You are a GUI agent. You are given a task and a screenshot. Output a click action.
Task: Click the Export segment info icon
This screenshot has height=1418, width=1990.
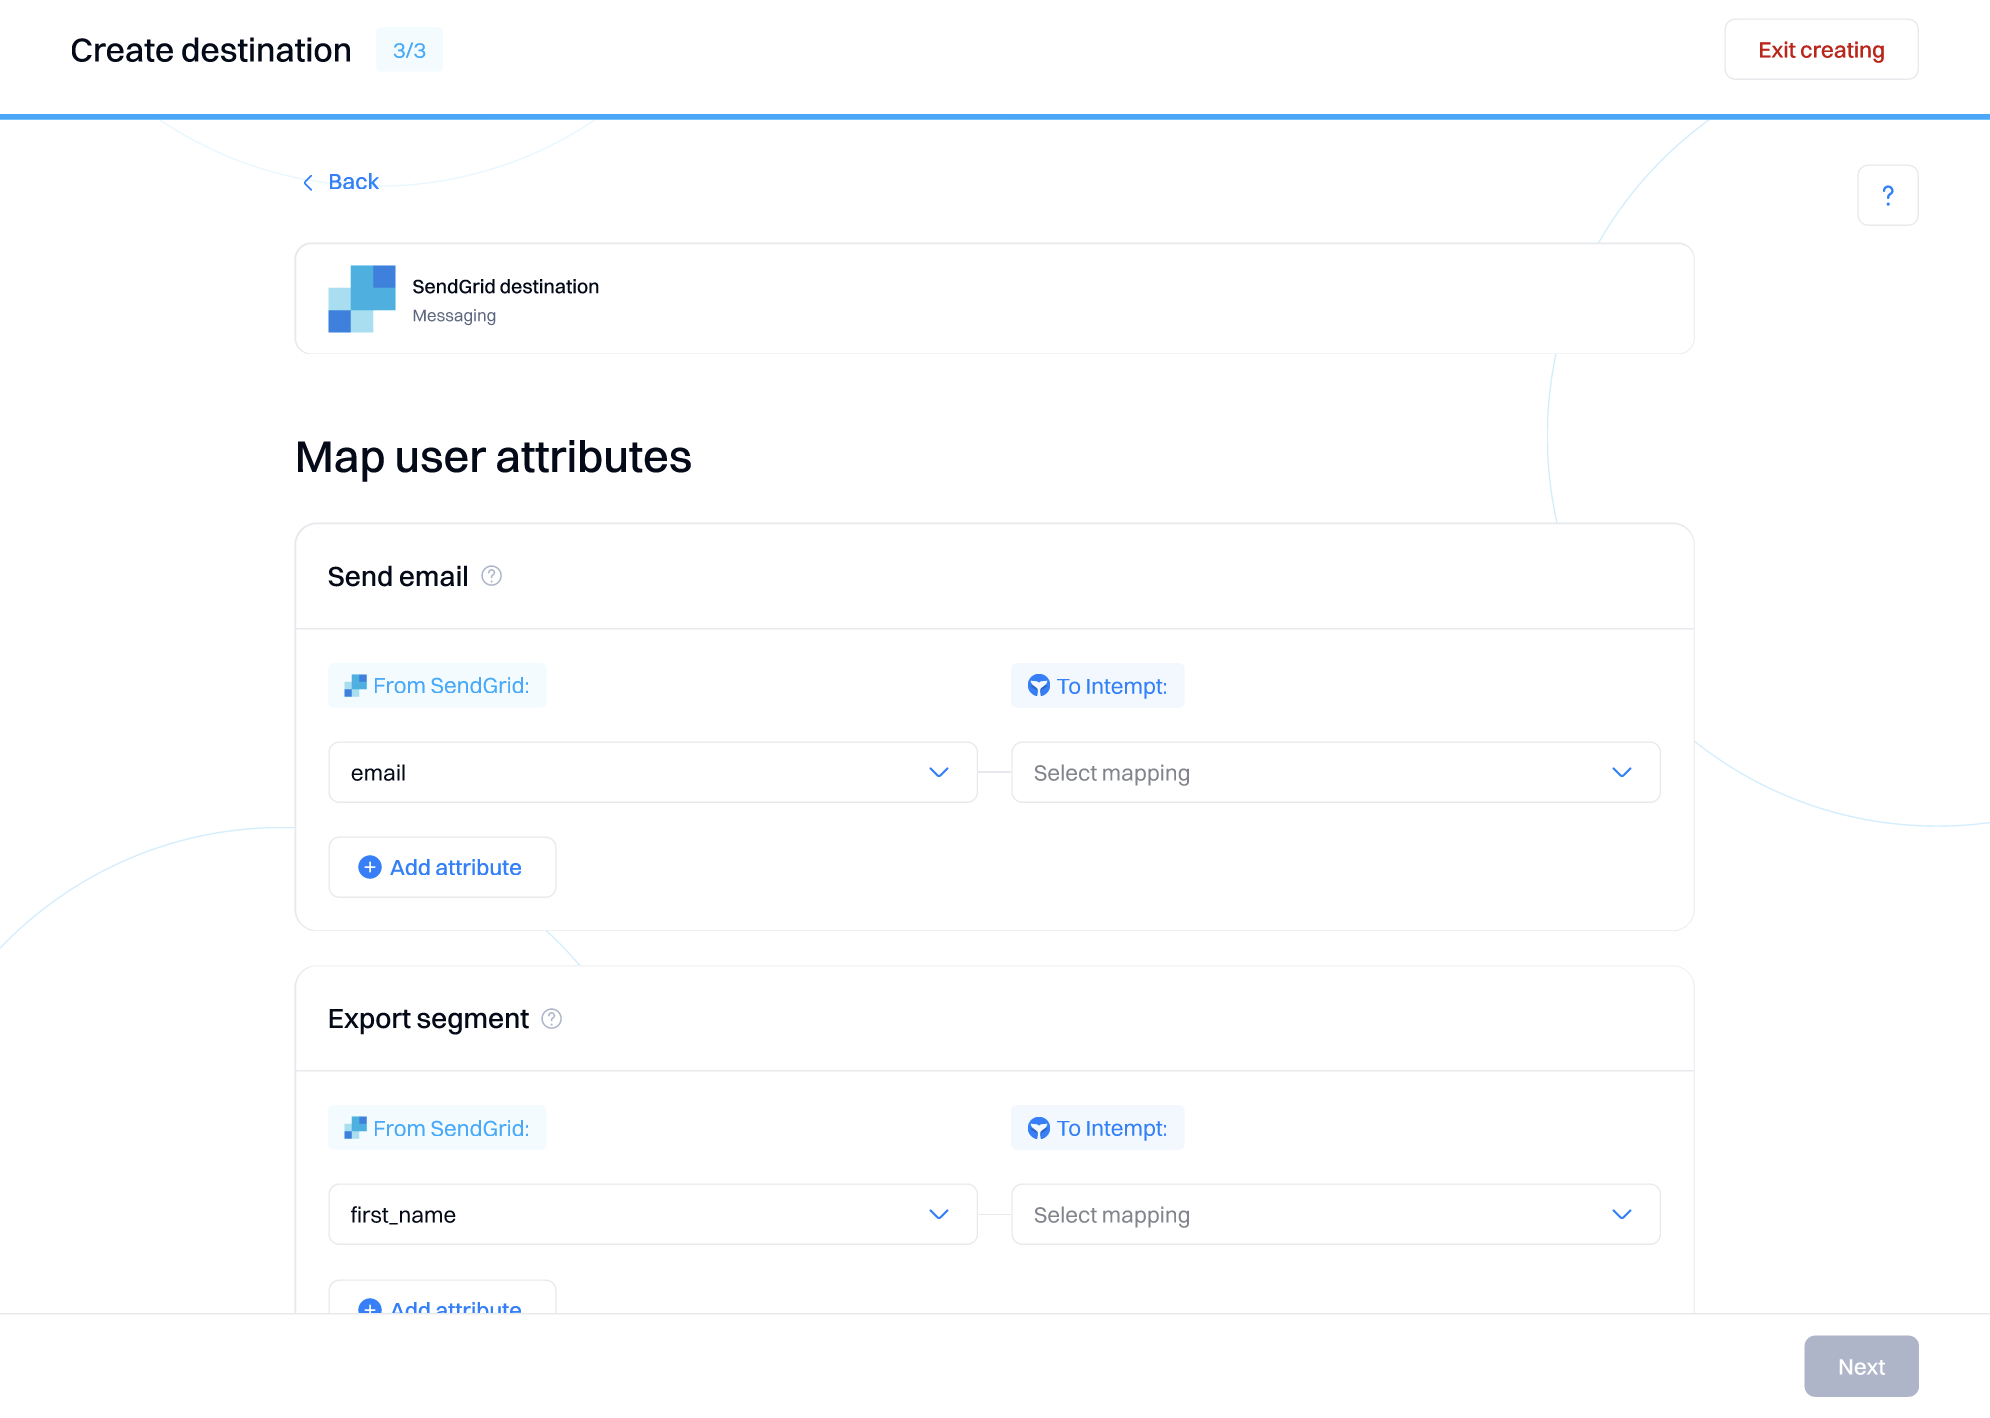(551, 1018)
